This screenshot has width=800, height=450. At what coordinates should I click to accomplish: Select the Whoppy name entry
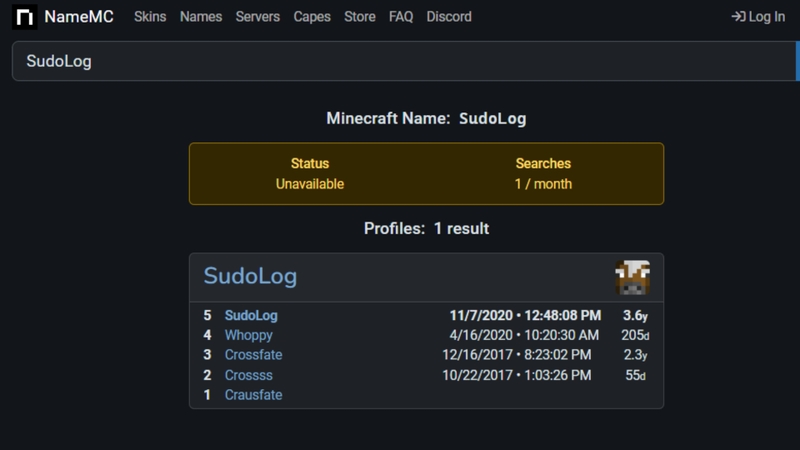[x=248, y=335]
